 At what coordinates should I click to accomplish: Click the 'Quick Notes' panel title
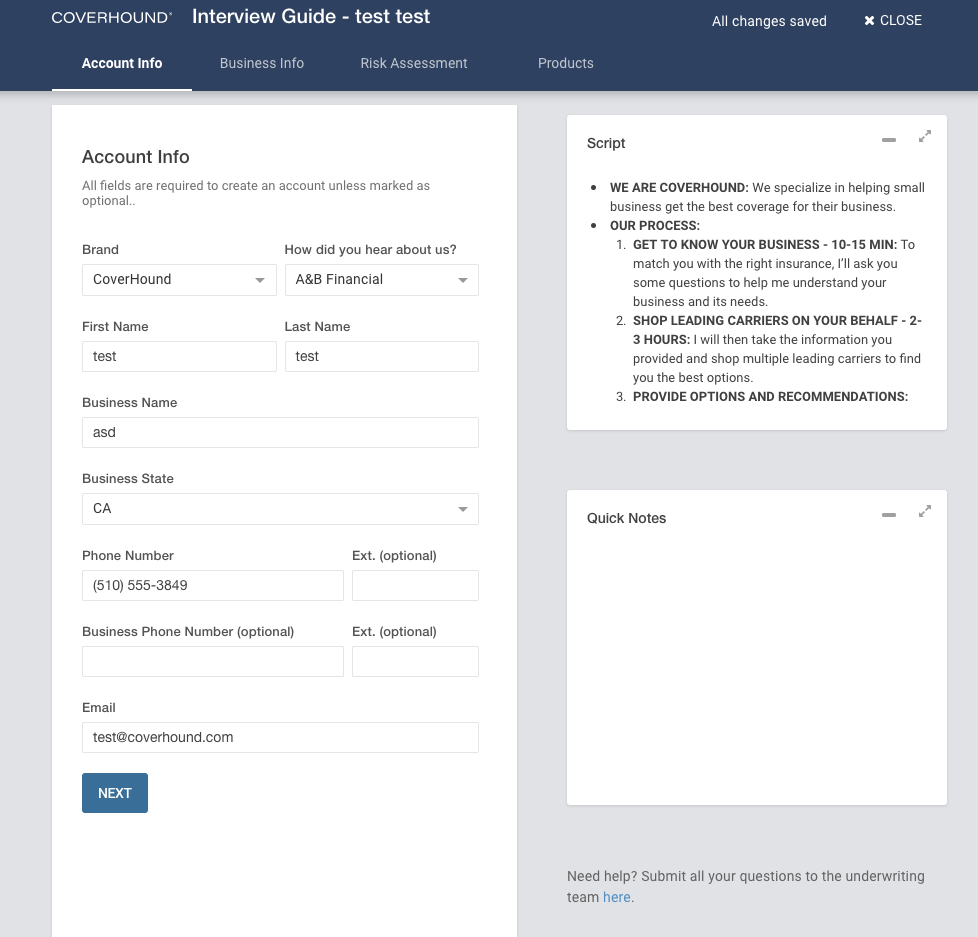[626, 518]
